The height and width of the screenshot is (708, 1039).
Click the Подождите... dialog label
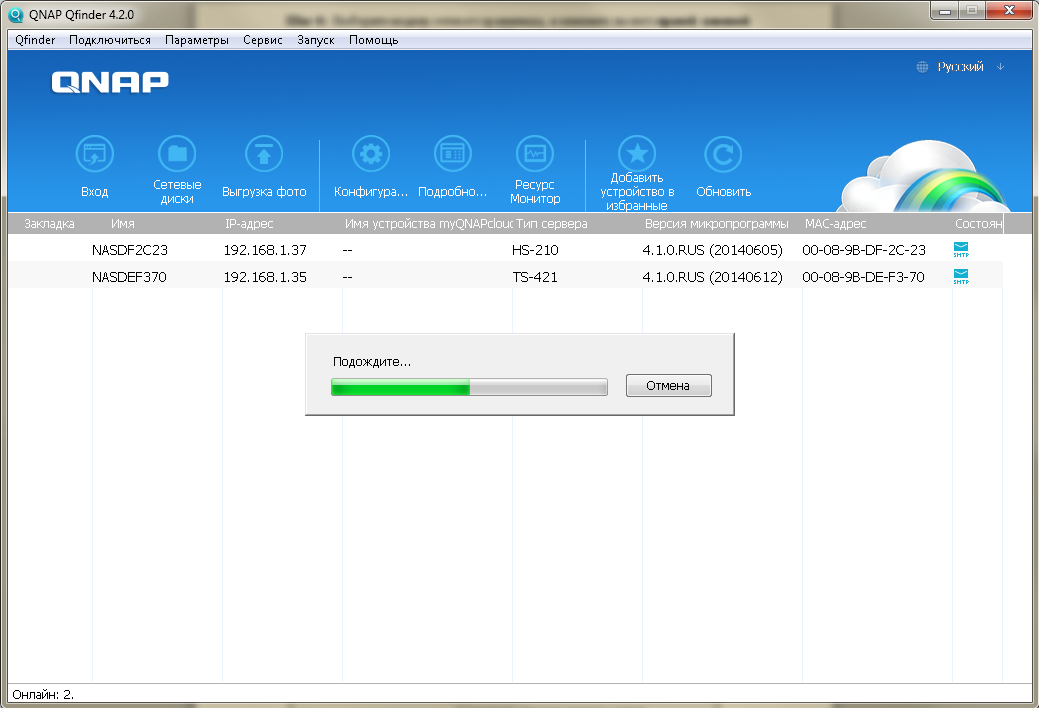(372, 362)
